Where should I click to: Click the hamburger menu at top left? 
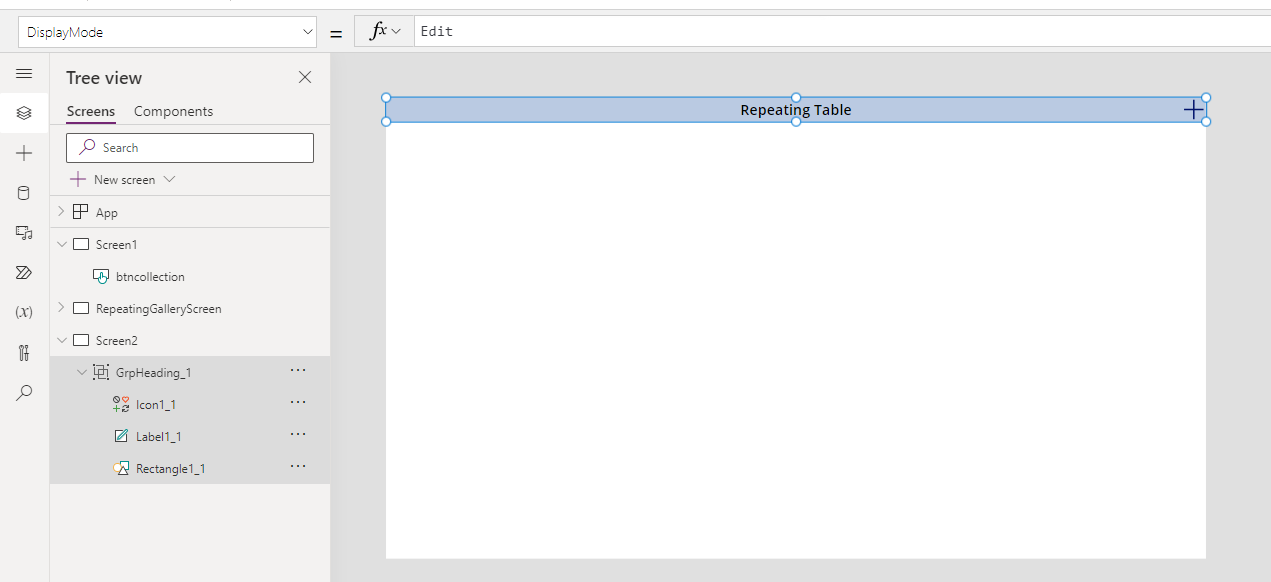tap(24, 73)
